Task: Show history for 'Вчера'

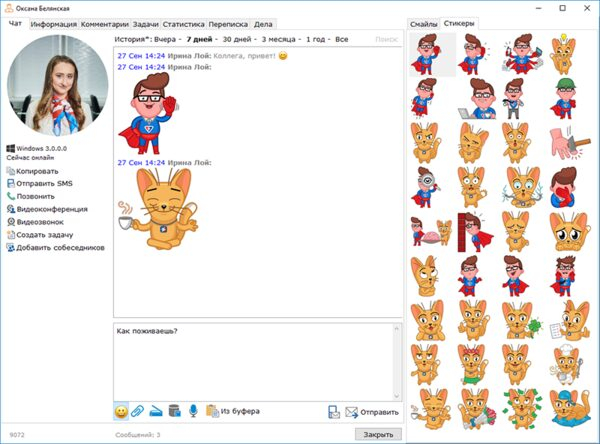Action: tap(165, 39)
